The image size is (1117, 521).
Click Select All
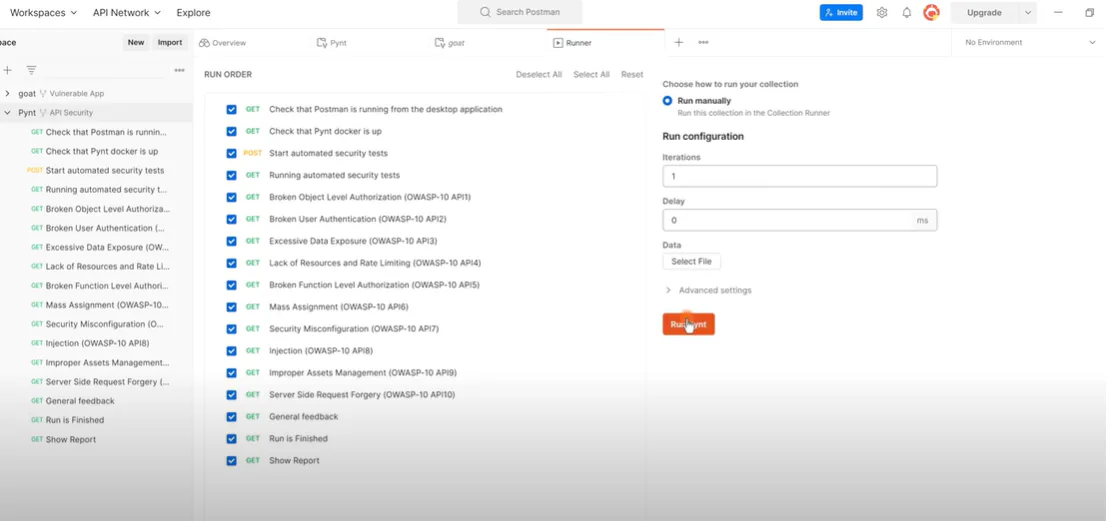[x=591, y=74]
